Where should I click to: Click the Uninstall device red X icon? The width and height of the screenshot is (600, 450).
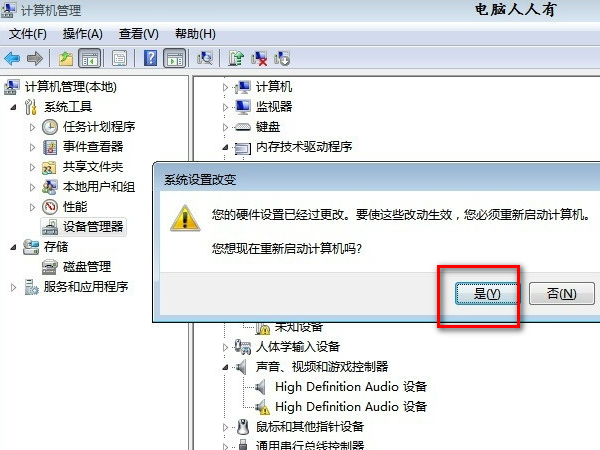point(259,58)
